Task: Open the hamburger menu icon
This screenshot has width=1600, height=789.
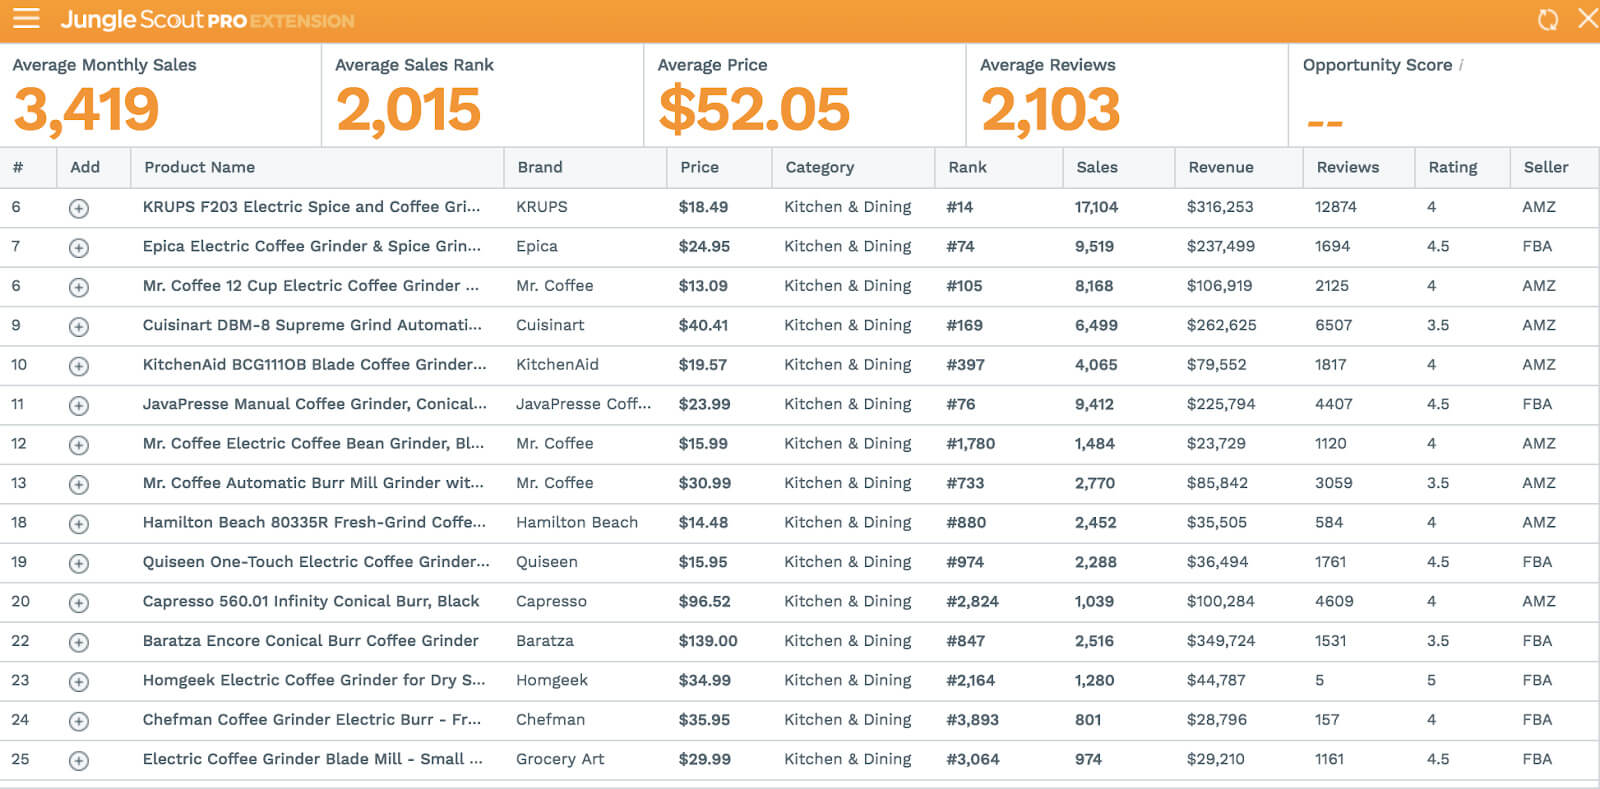Action: (26, 19)
